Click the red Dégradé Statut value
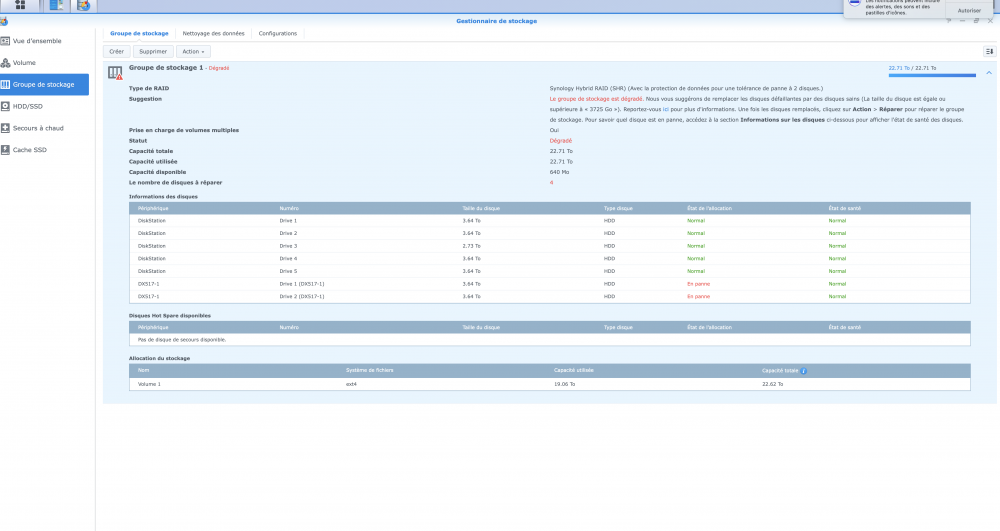The image size is (1000, 531). pos(561,141)
